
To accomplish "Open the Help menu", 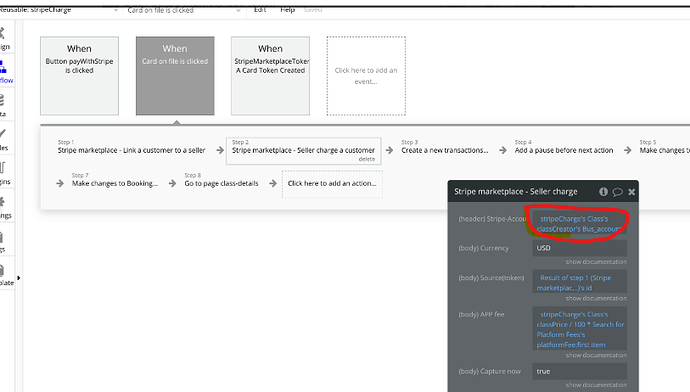I will [x=288, y=10].
